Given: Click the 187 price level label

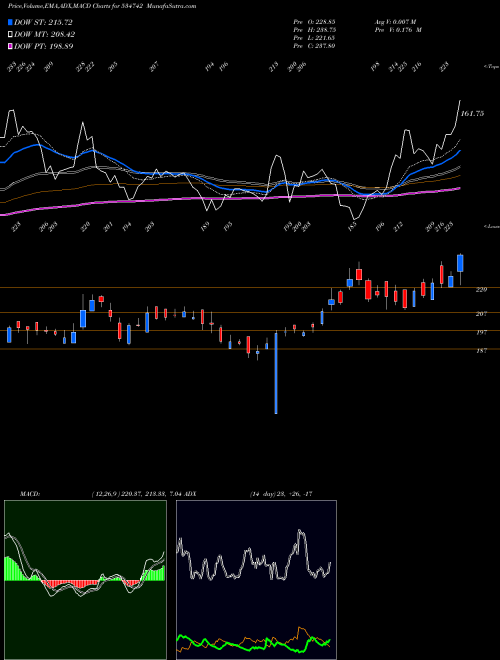Looking at the screenshot, I should [481, 350].
